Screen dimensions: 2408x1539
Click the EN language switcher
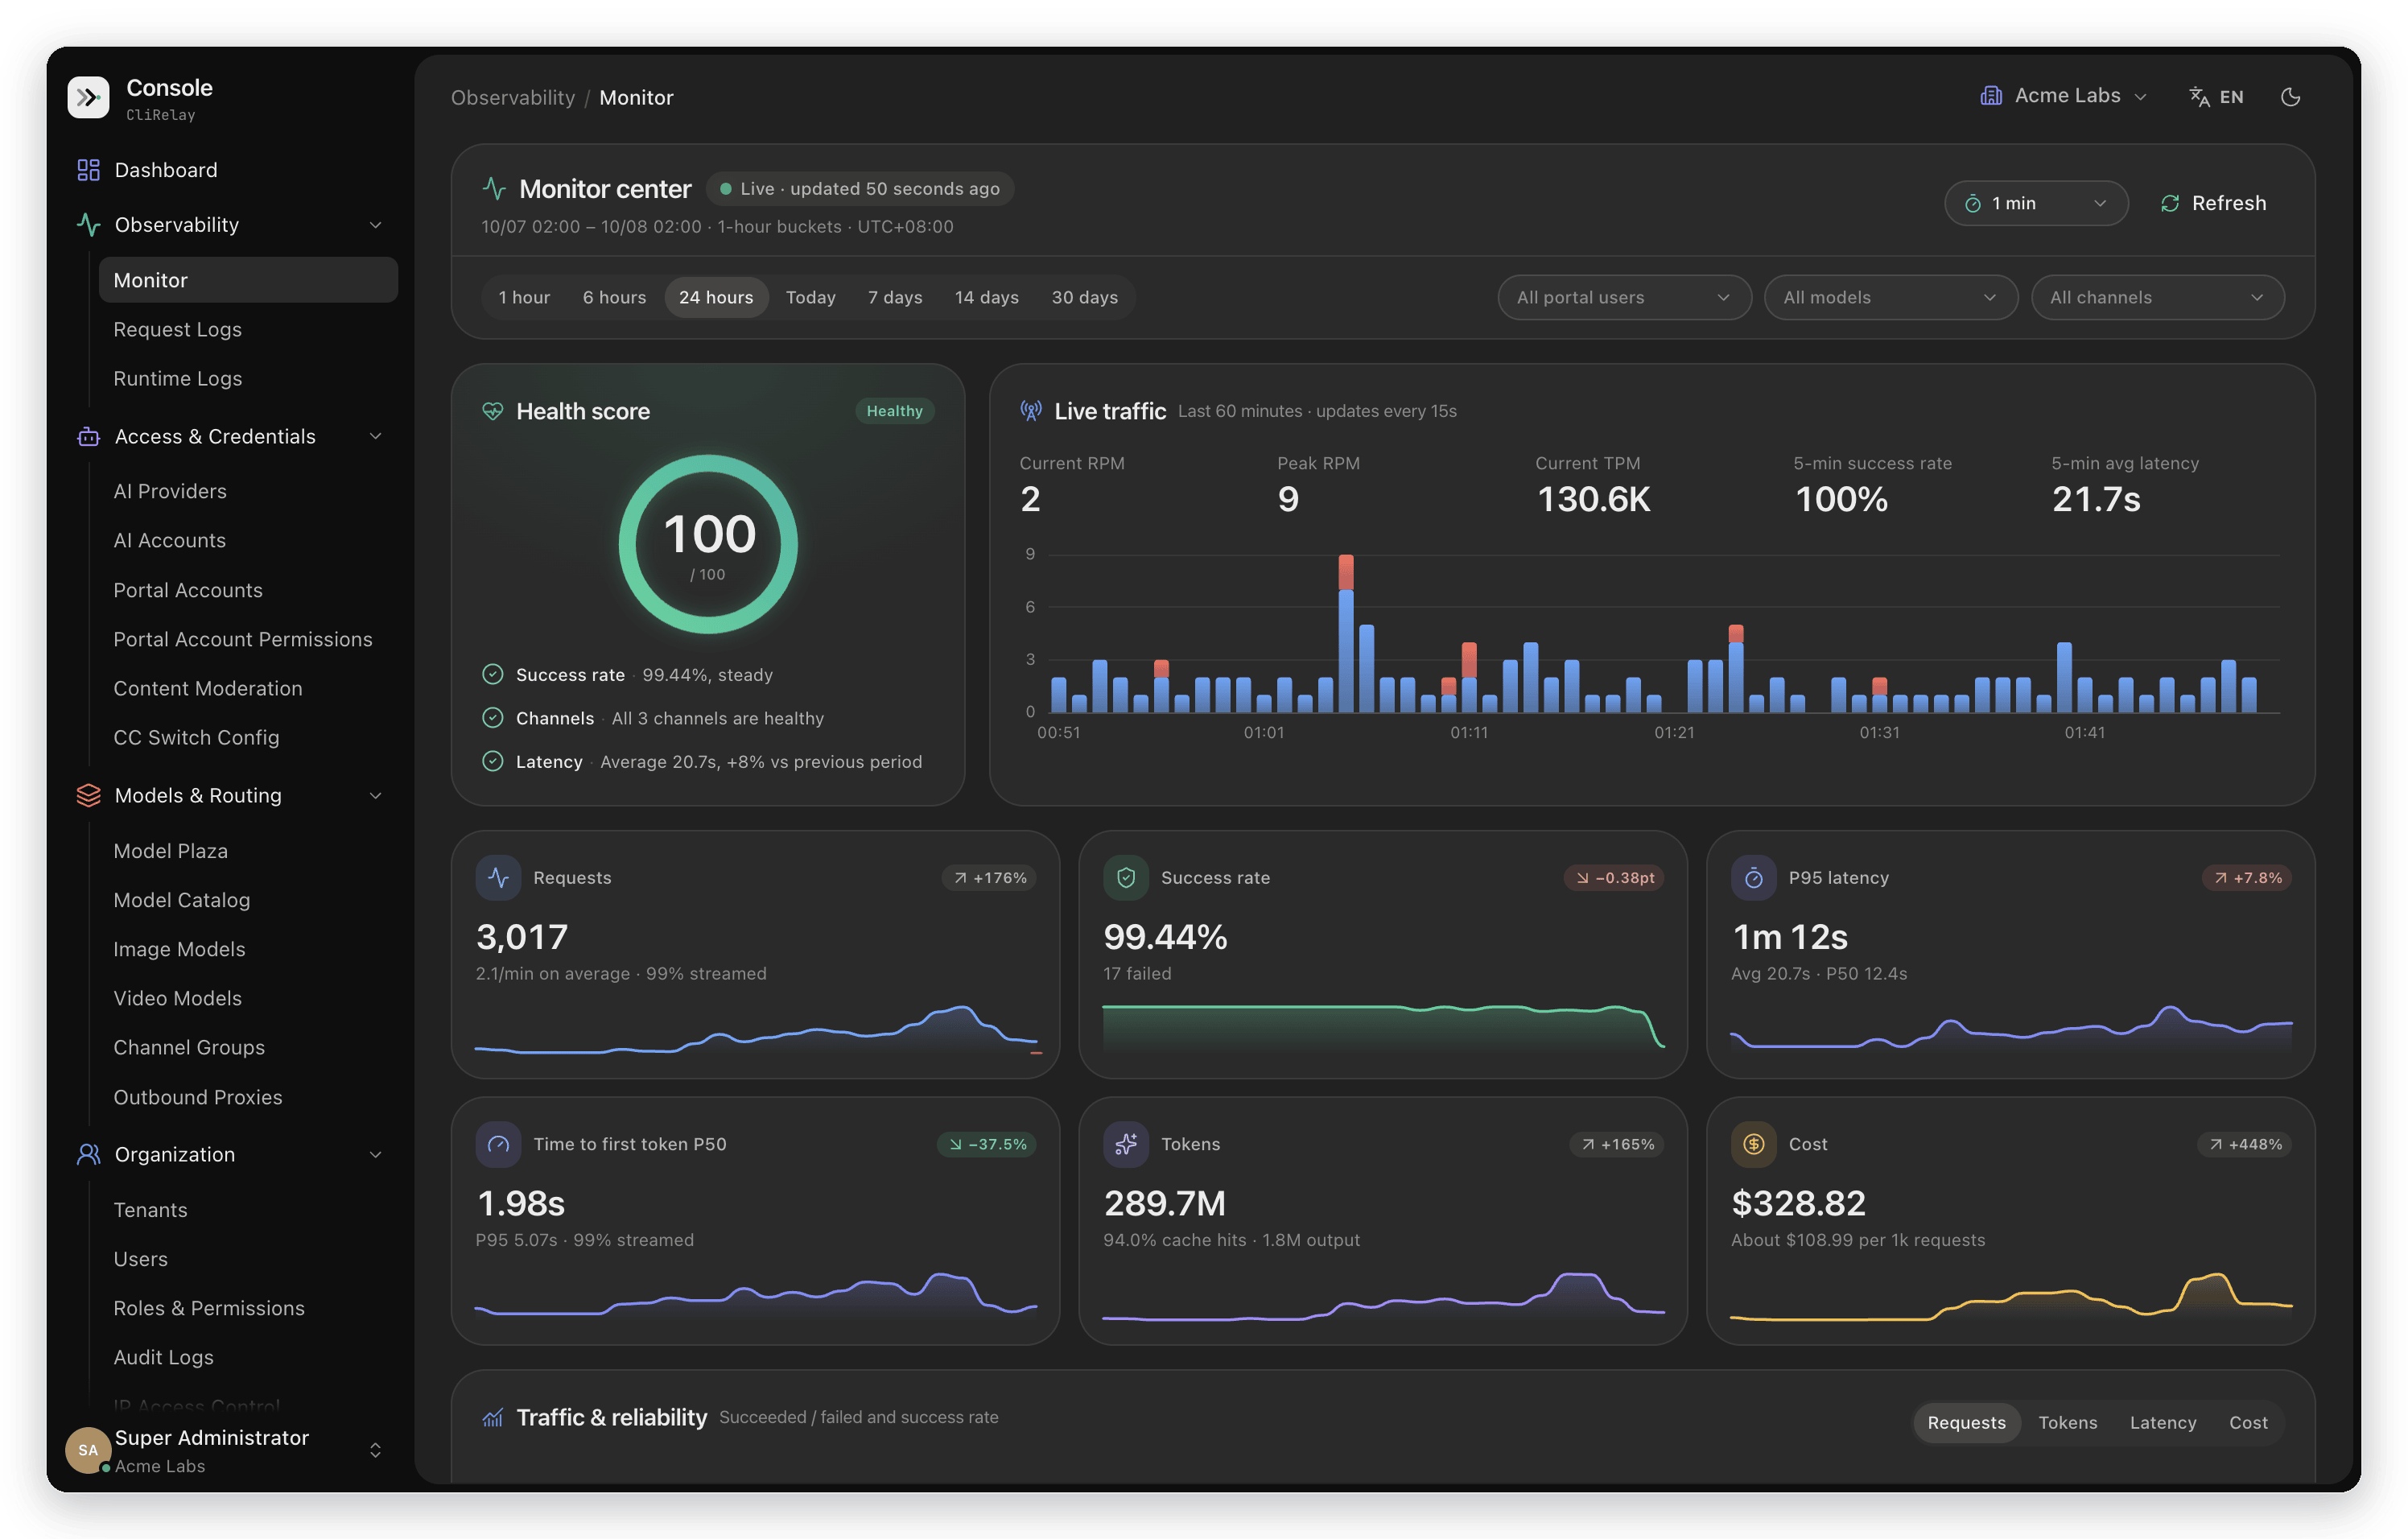(x=2216, y=97)
